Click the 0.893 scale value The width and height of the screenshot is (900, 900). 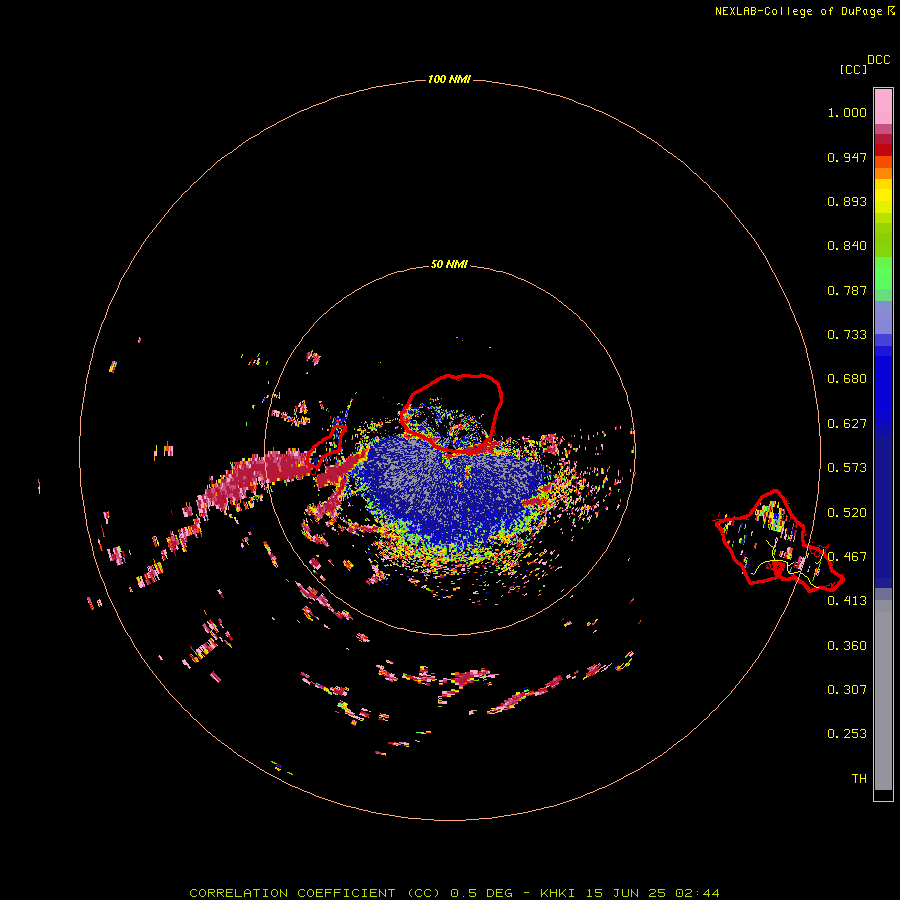tap(847, 201)
